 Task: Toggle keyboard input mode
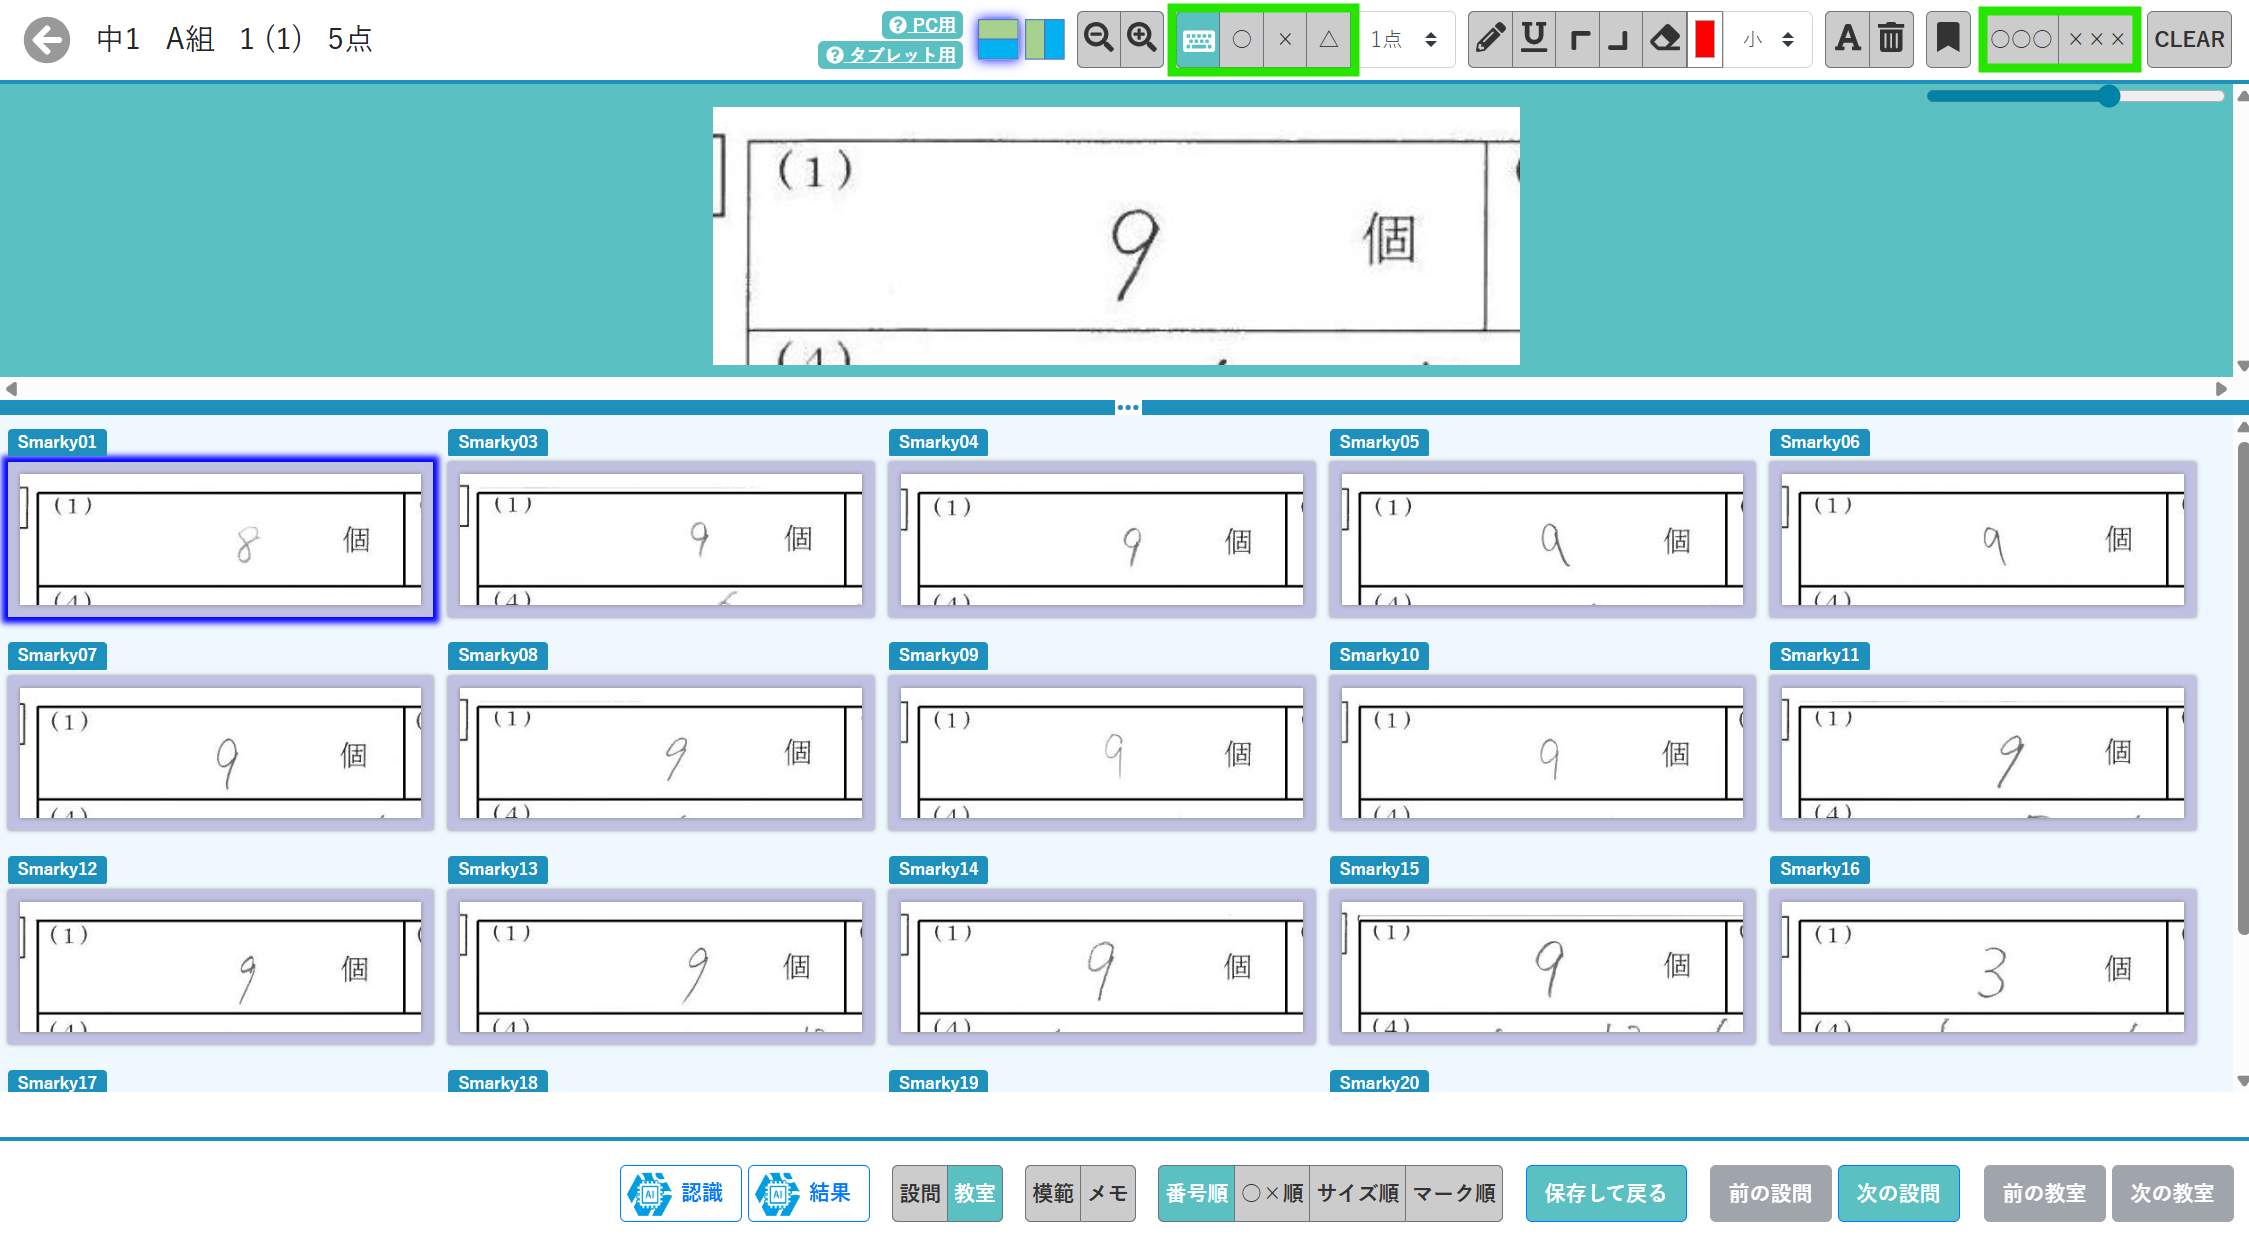1198,40
